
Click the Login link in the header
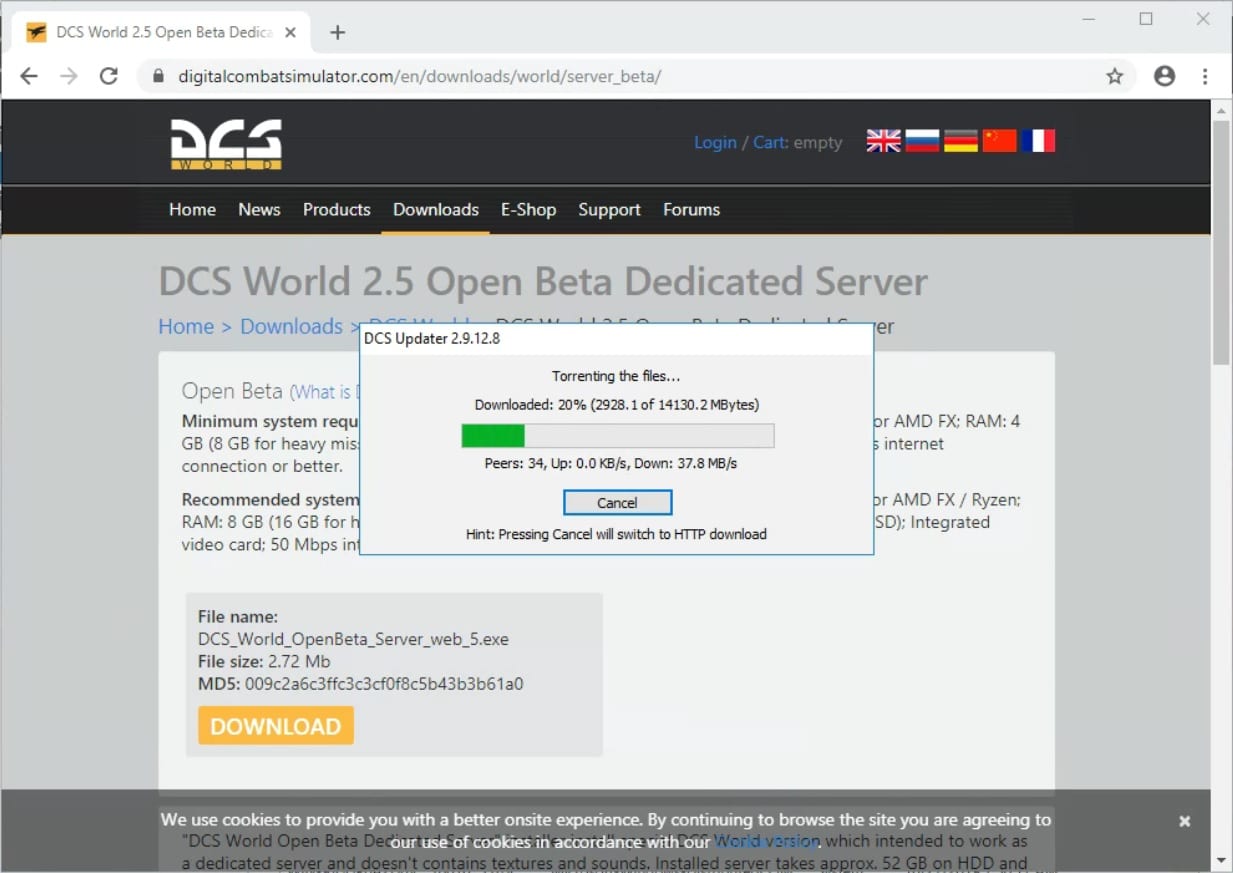(715, 142)
